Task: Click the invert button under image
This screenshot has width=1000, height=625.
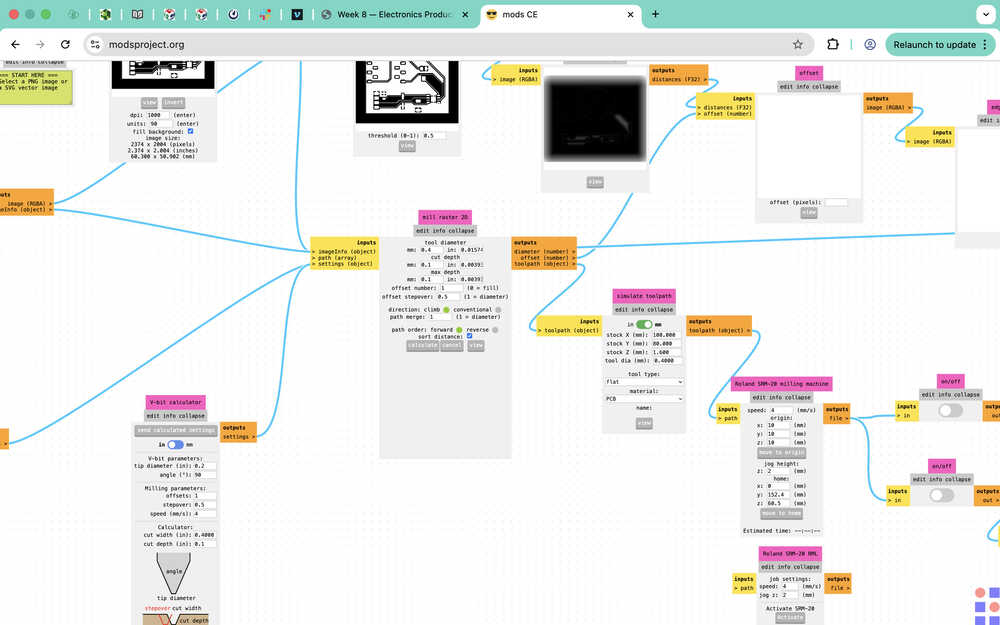Action: (x=173, y=103)
